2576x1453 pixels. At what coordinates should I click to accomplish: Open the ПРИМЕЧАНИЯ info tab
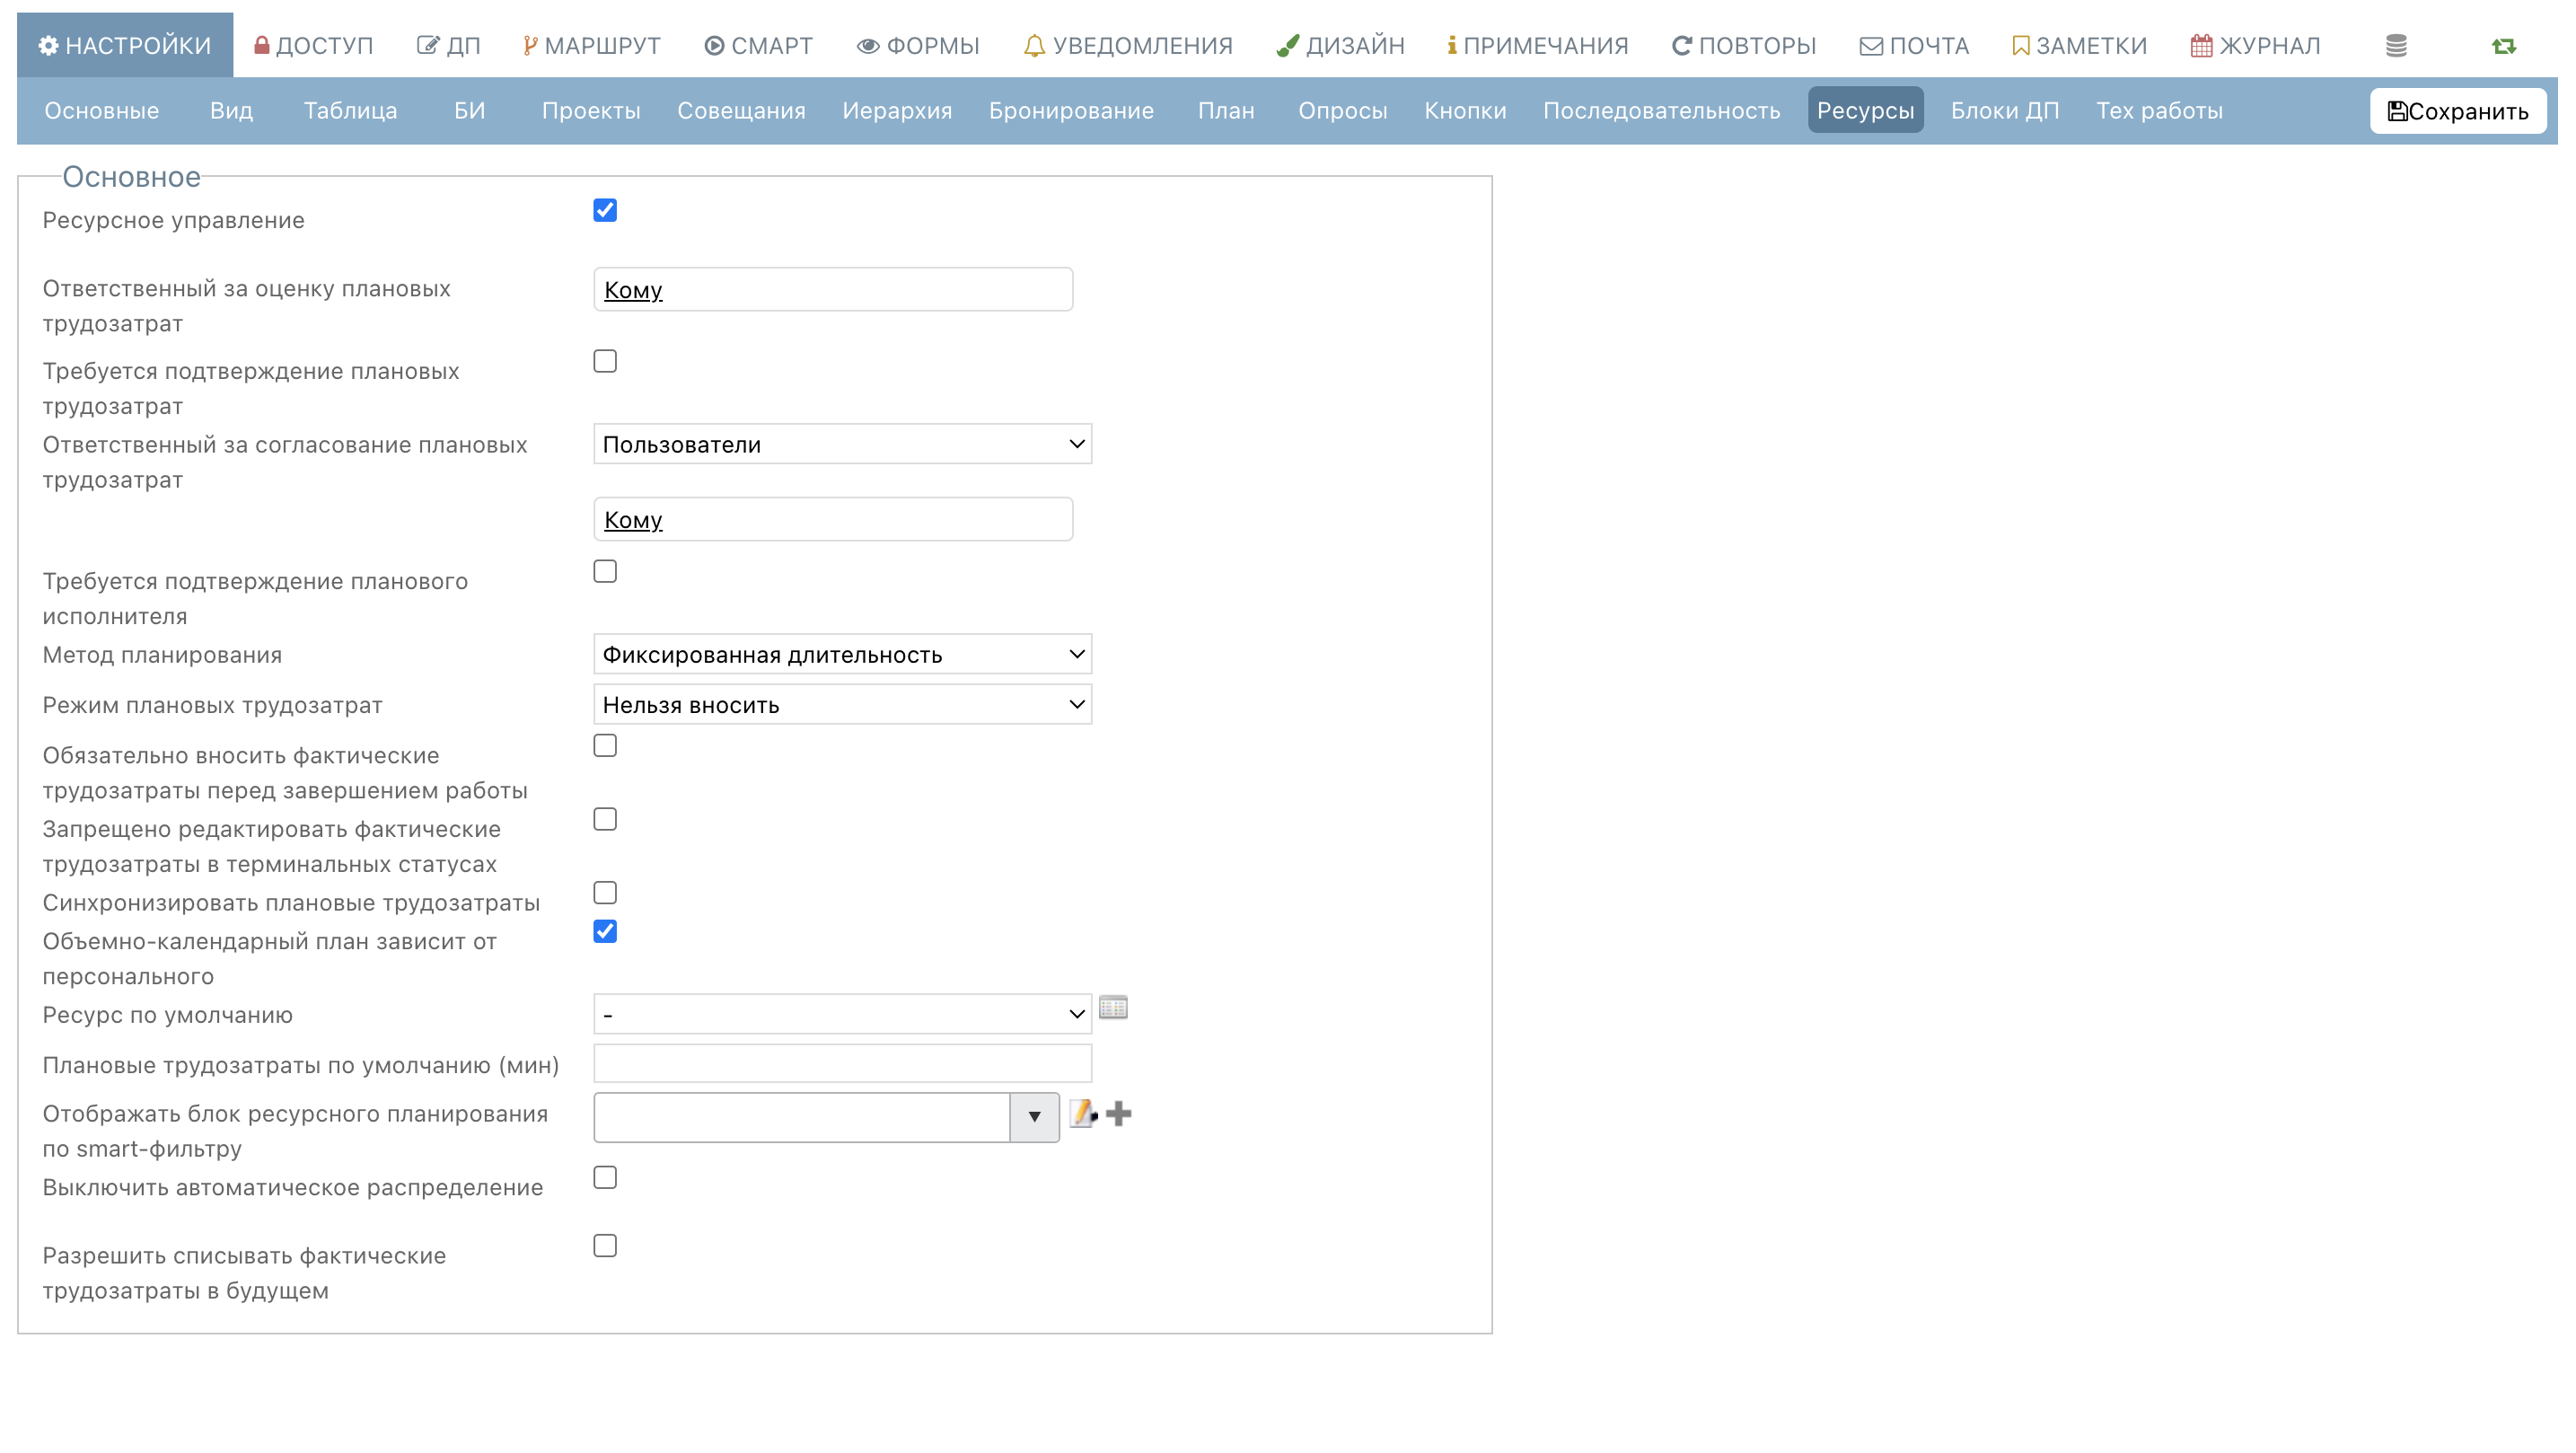coord(1537,46)
